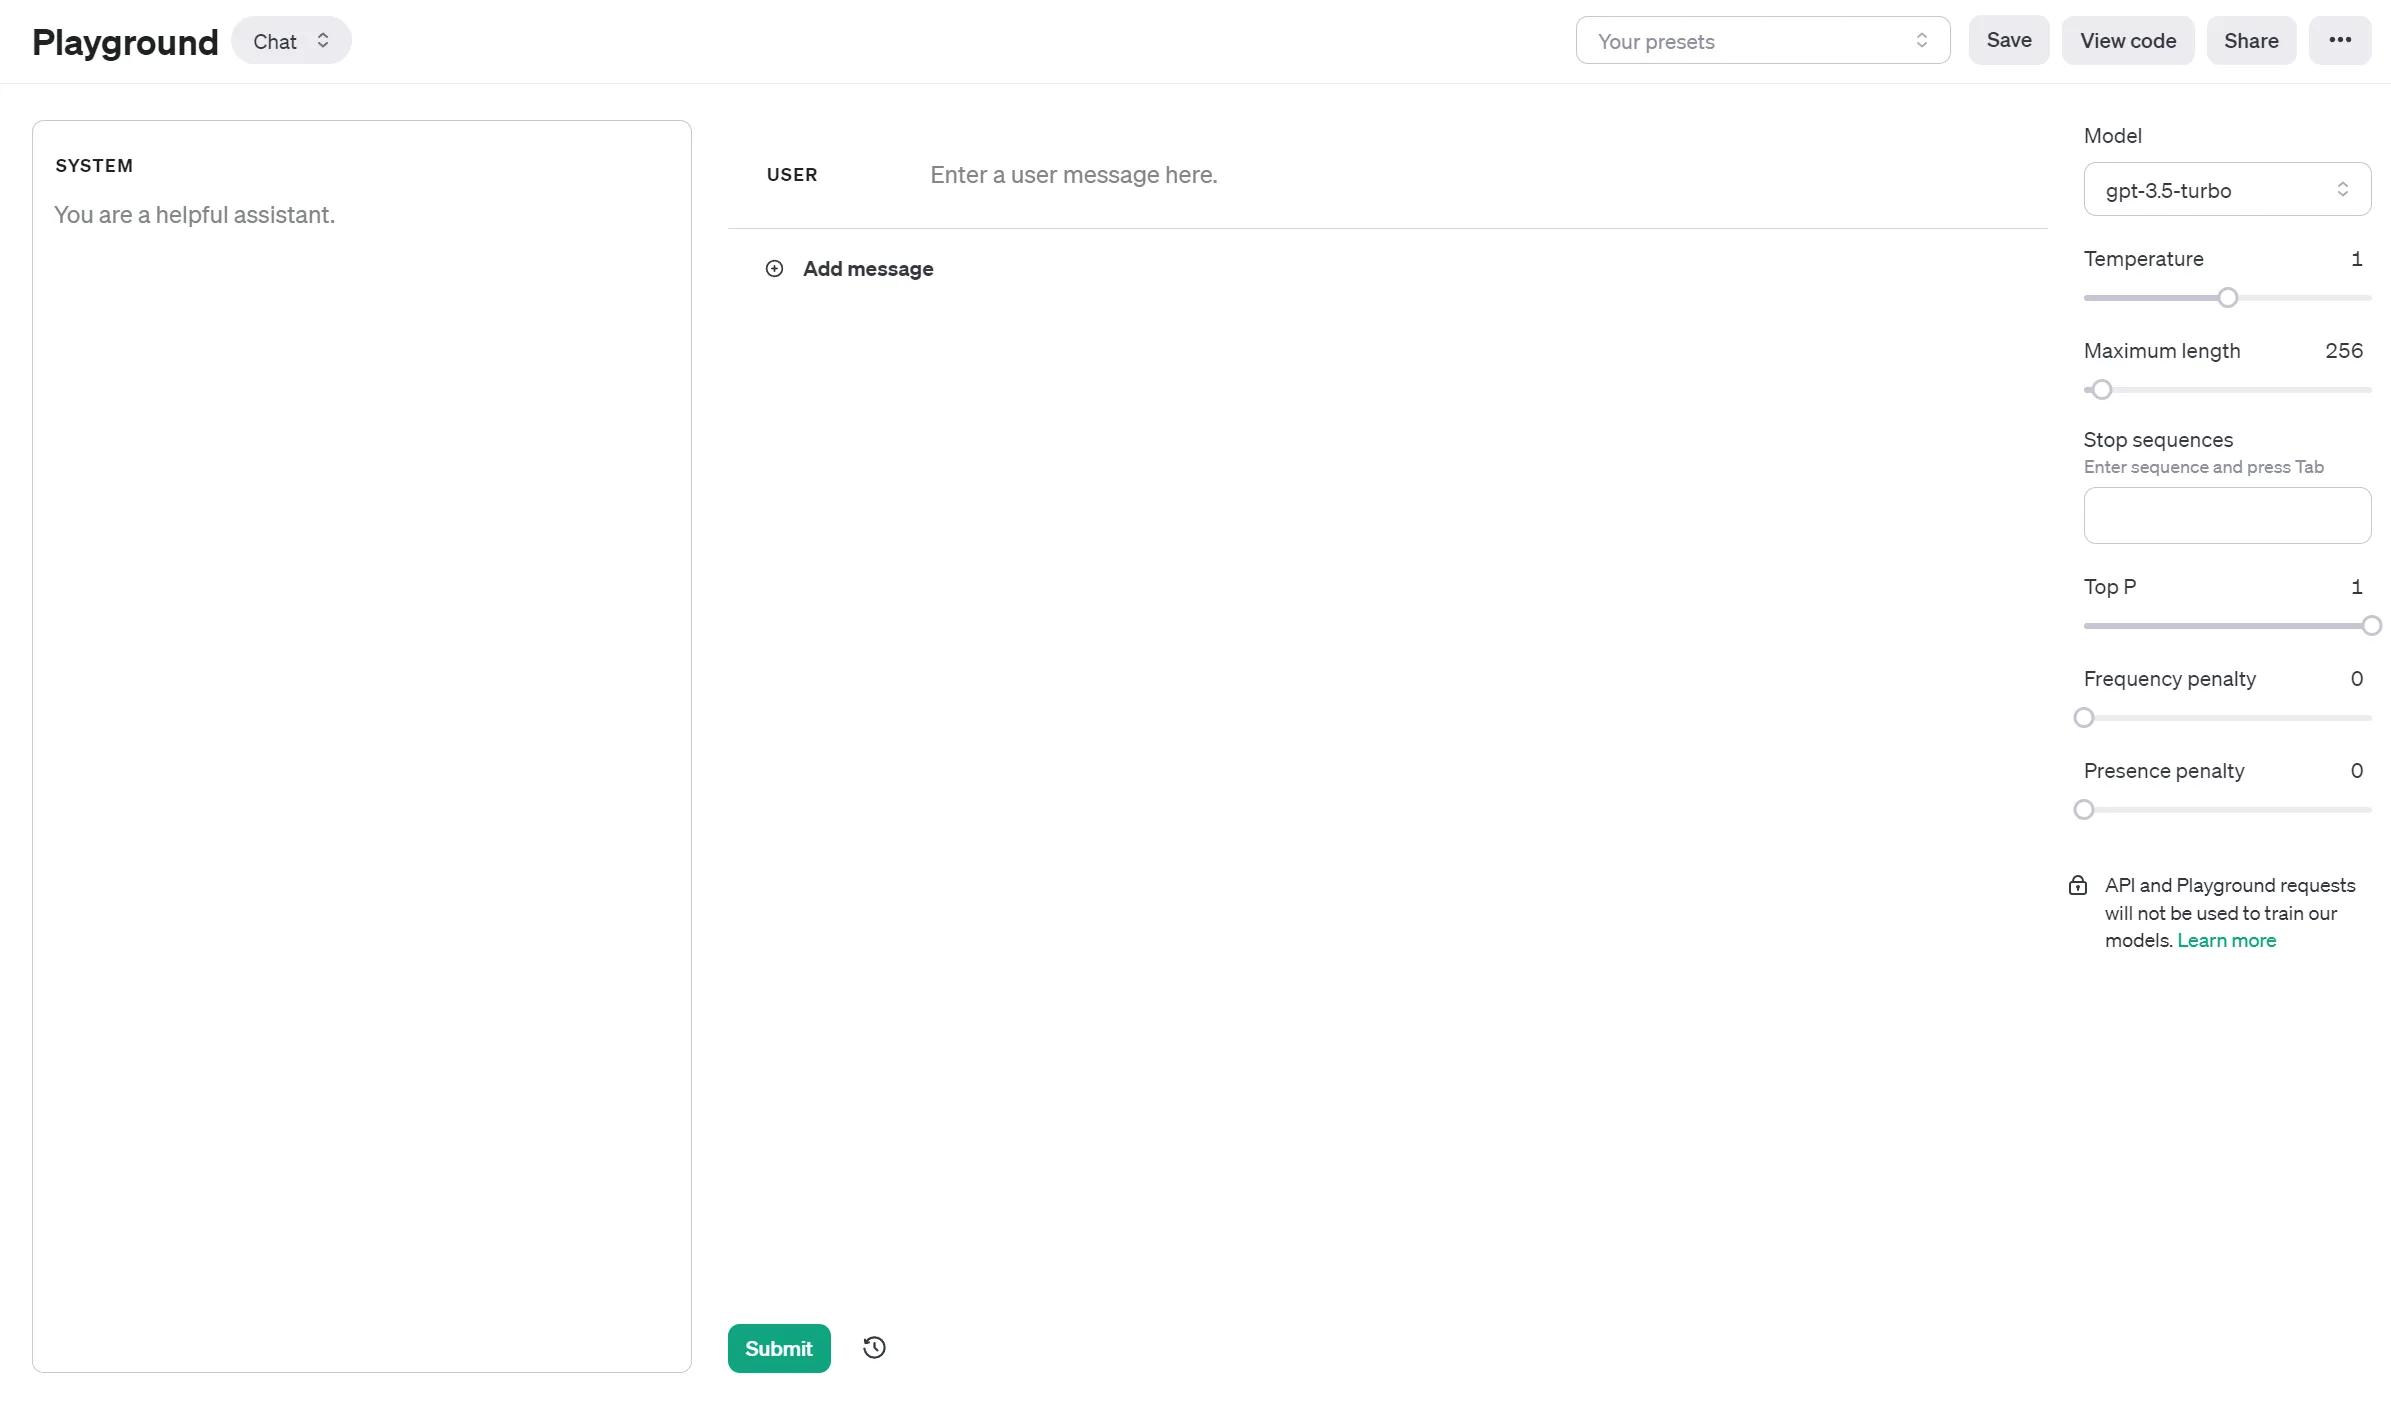
Task: Click in Stop sequences input field
Action: pyautogui.click(x=2226, y=514)
